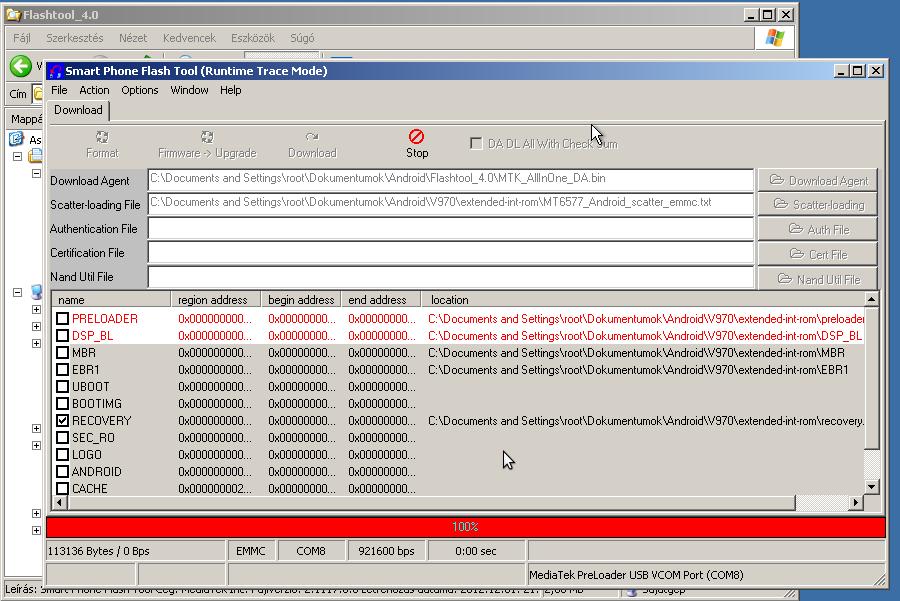This screenshot has width=900, height=601.
Task: Check the CACHE partition checkbox
Action: [x=63, y=488]
